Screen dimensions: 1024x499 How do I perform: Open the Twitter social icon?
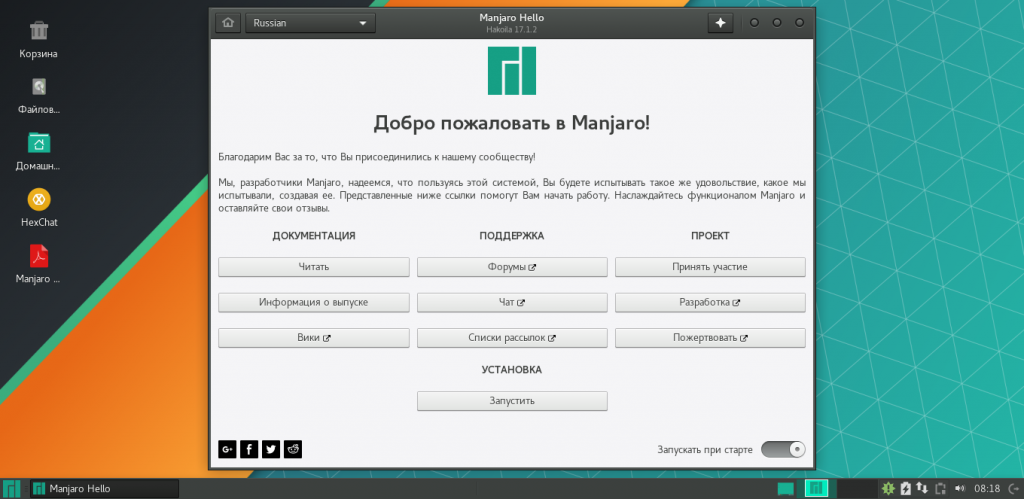click(x=271, y=449)
